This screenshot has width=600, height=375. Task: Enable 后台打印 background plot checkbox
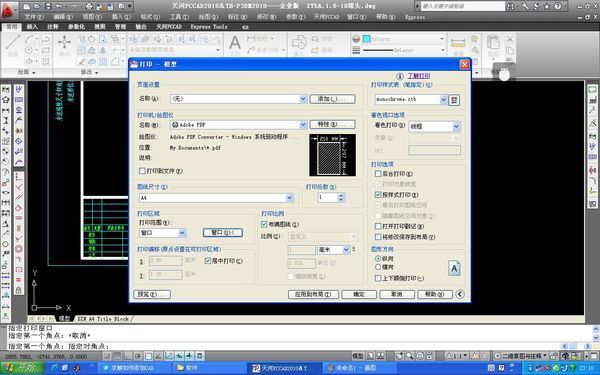378,174
